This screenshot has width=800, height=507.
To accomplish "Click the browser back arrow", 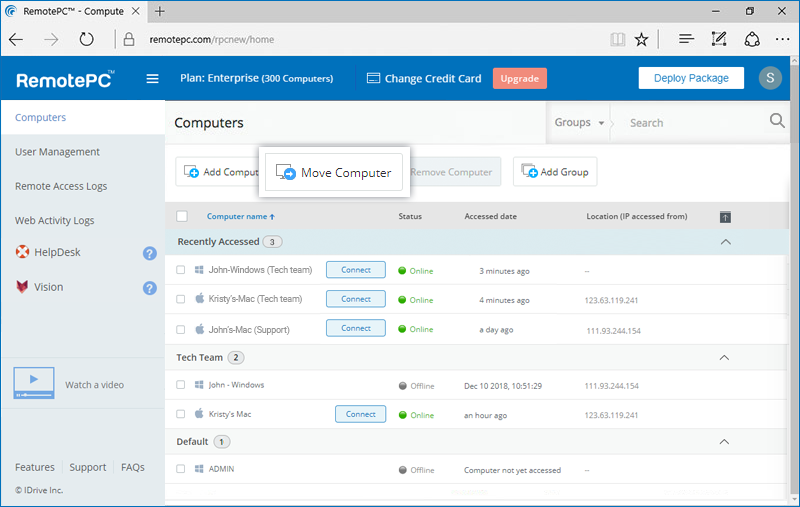I will [16, 39].
